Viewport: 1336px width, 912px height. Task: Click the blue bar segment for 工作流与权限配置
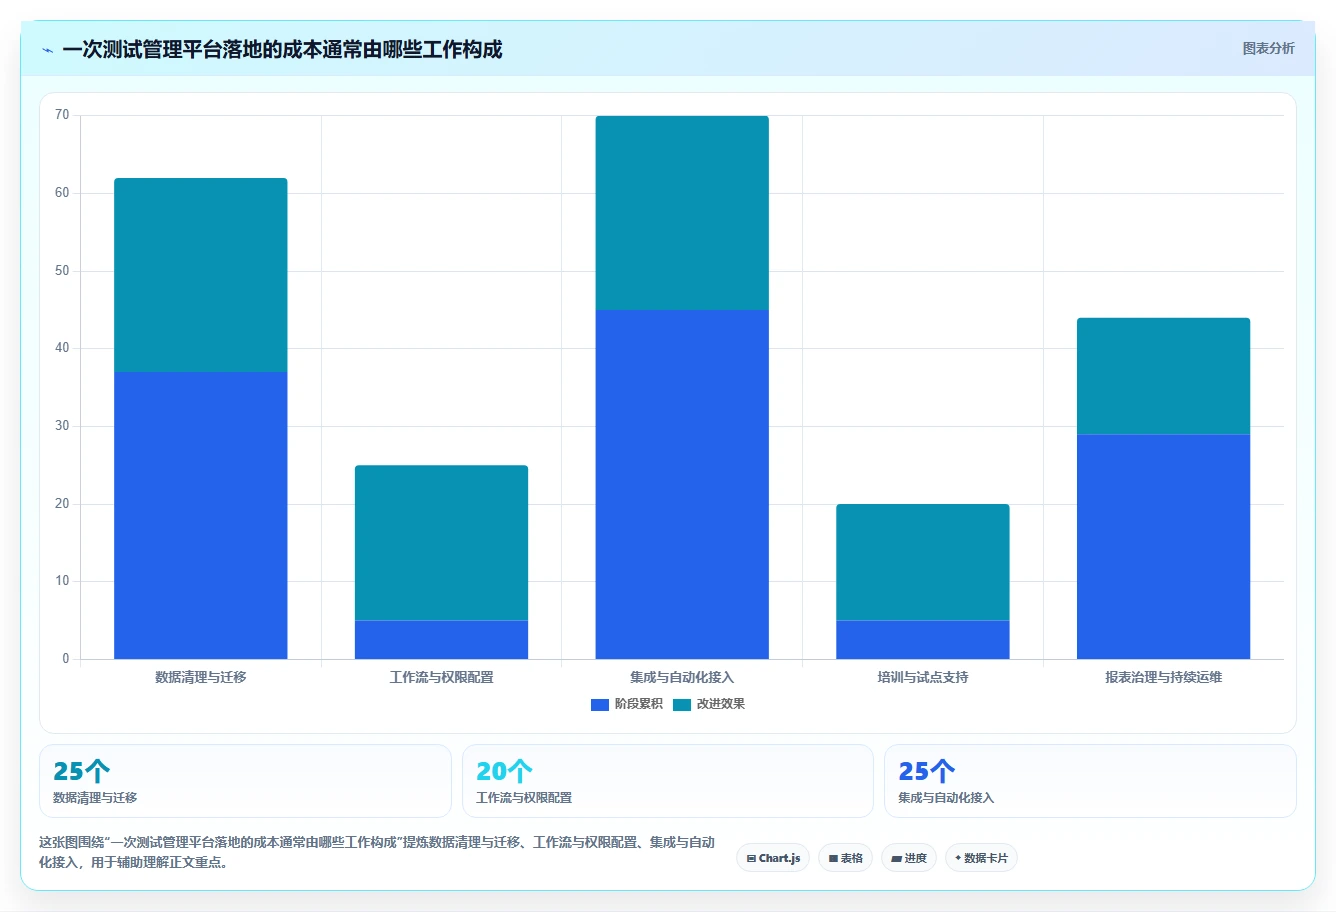[441, 640]
